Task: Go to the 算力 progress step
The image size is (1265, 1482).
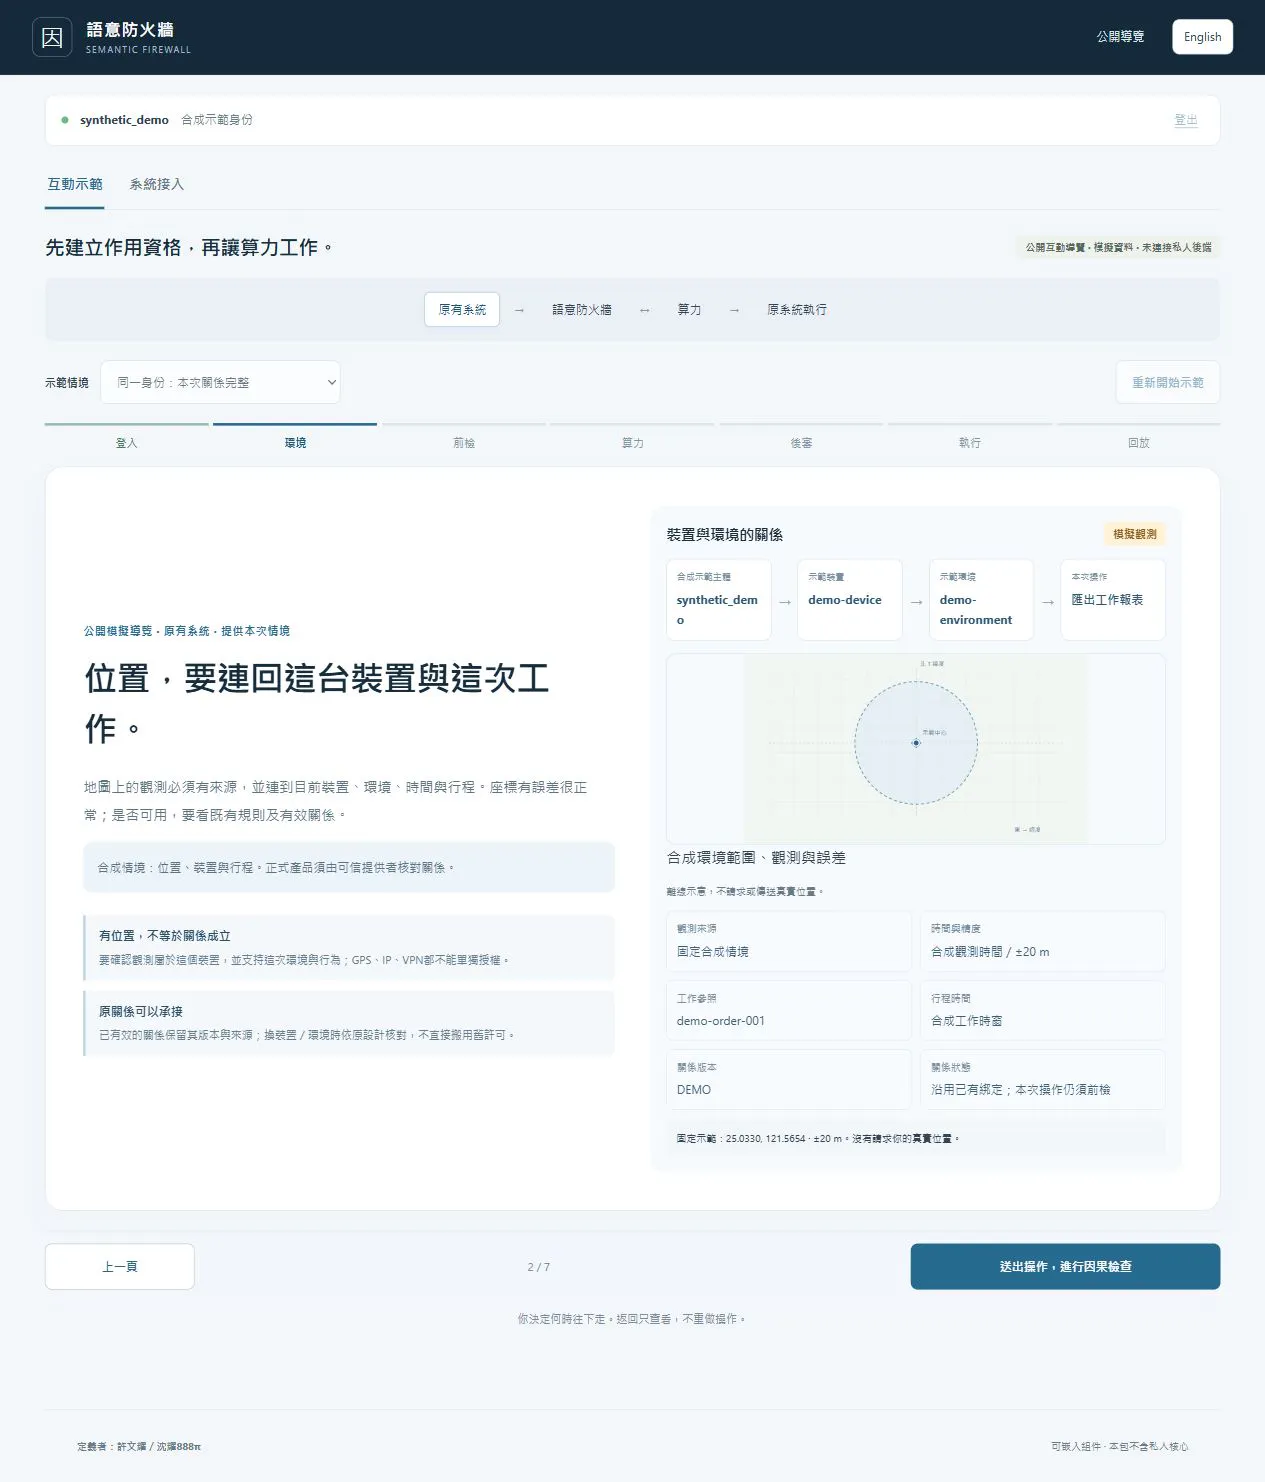Action: point(633,436)
